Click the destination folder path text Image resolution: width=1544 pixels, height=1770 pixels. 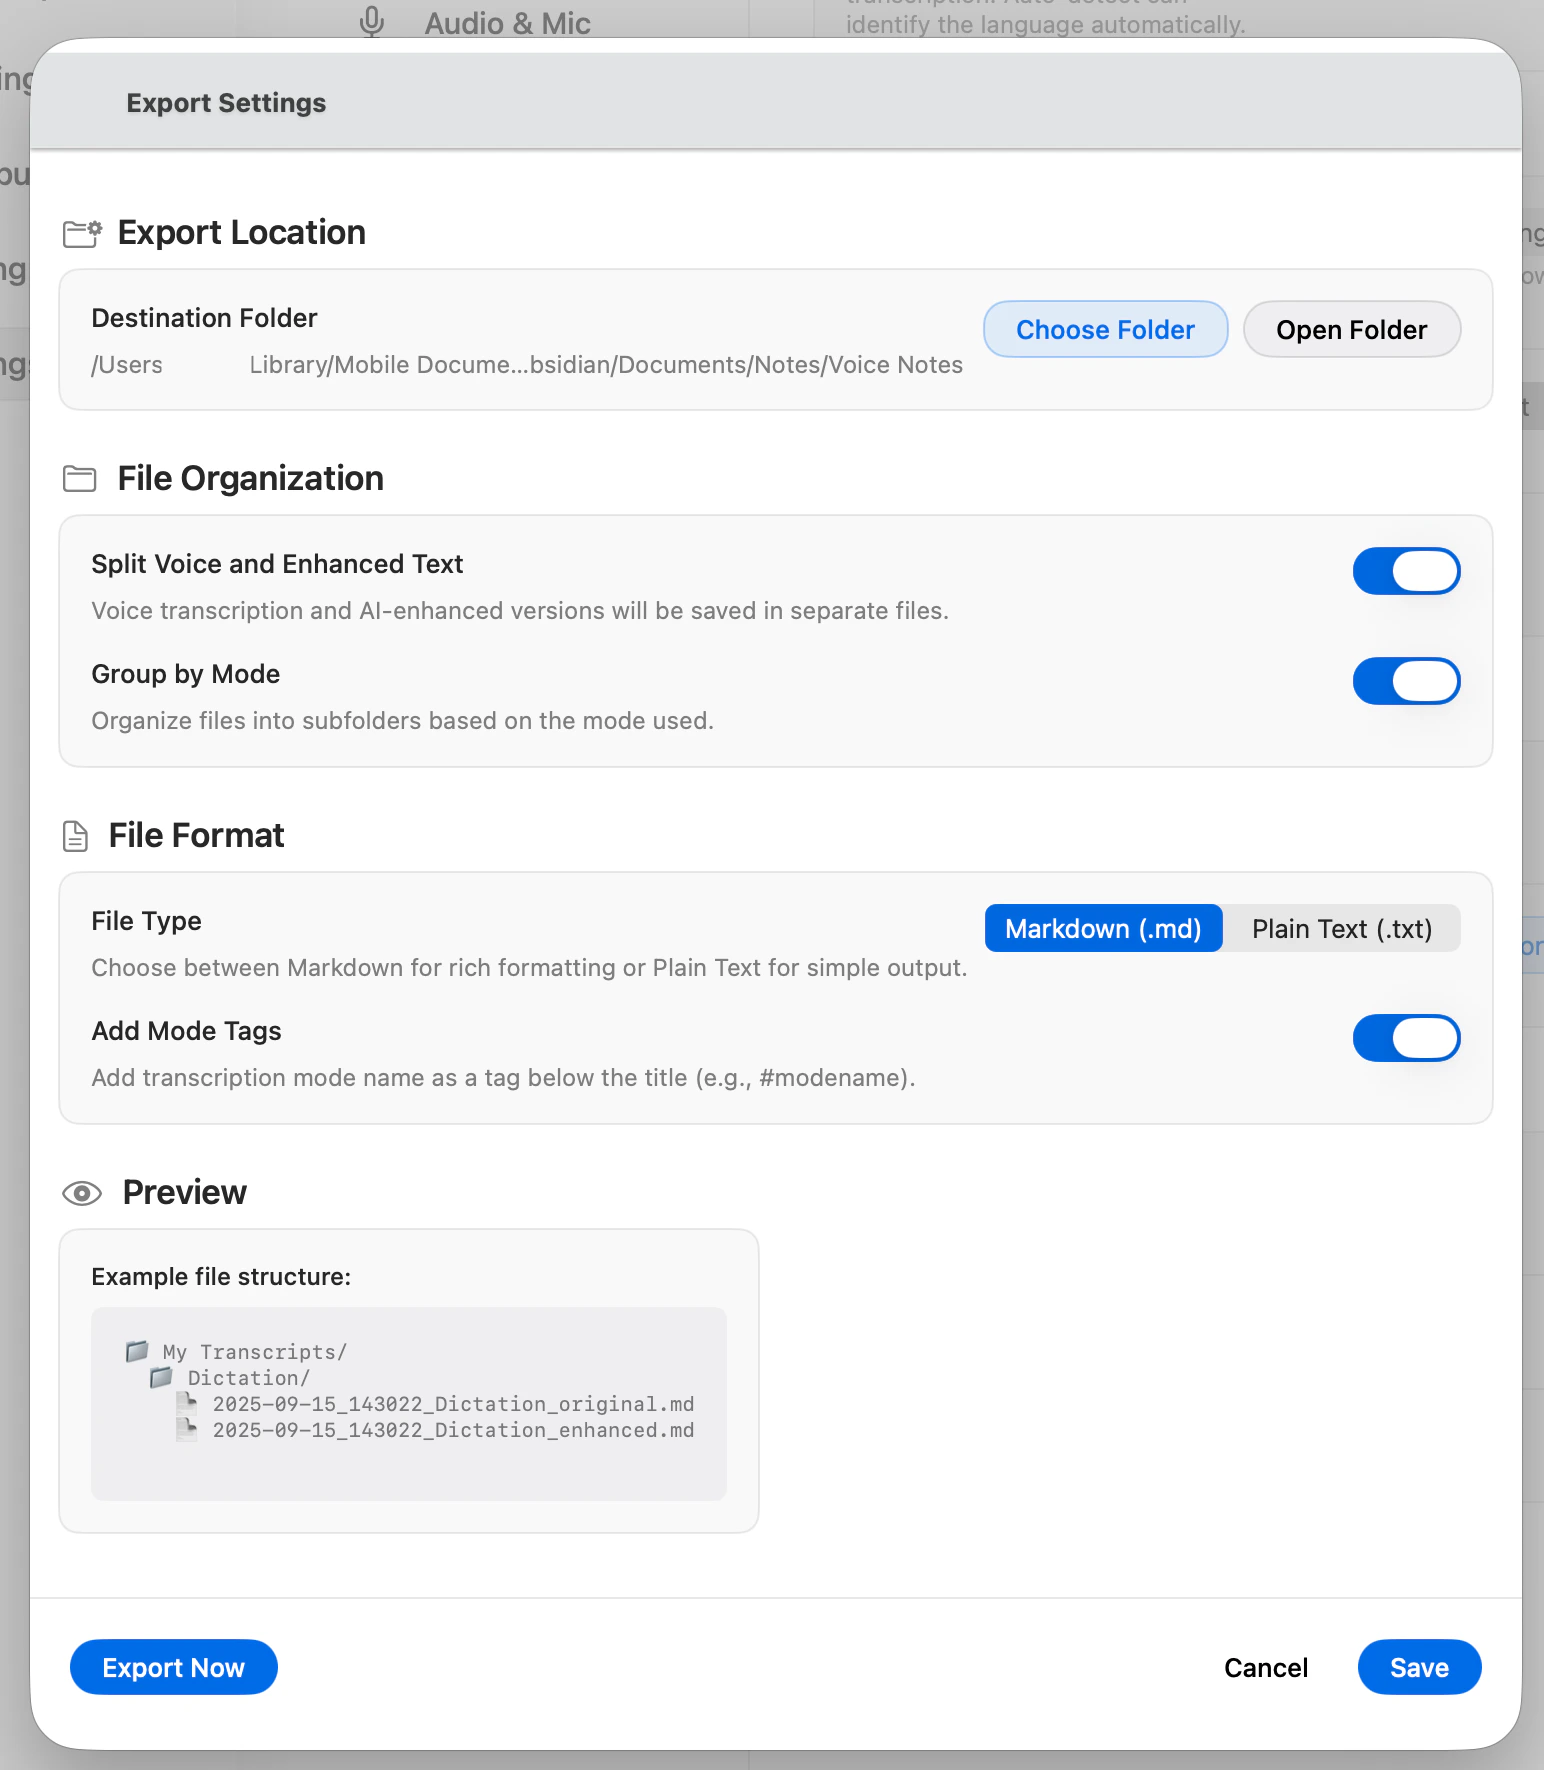527,365
